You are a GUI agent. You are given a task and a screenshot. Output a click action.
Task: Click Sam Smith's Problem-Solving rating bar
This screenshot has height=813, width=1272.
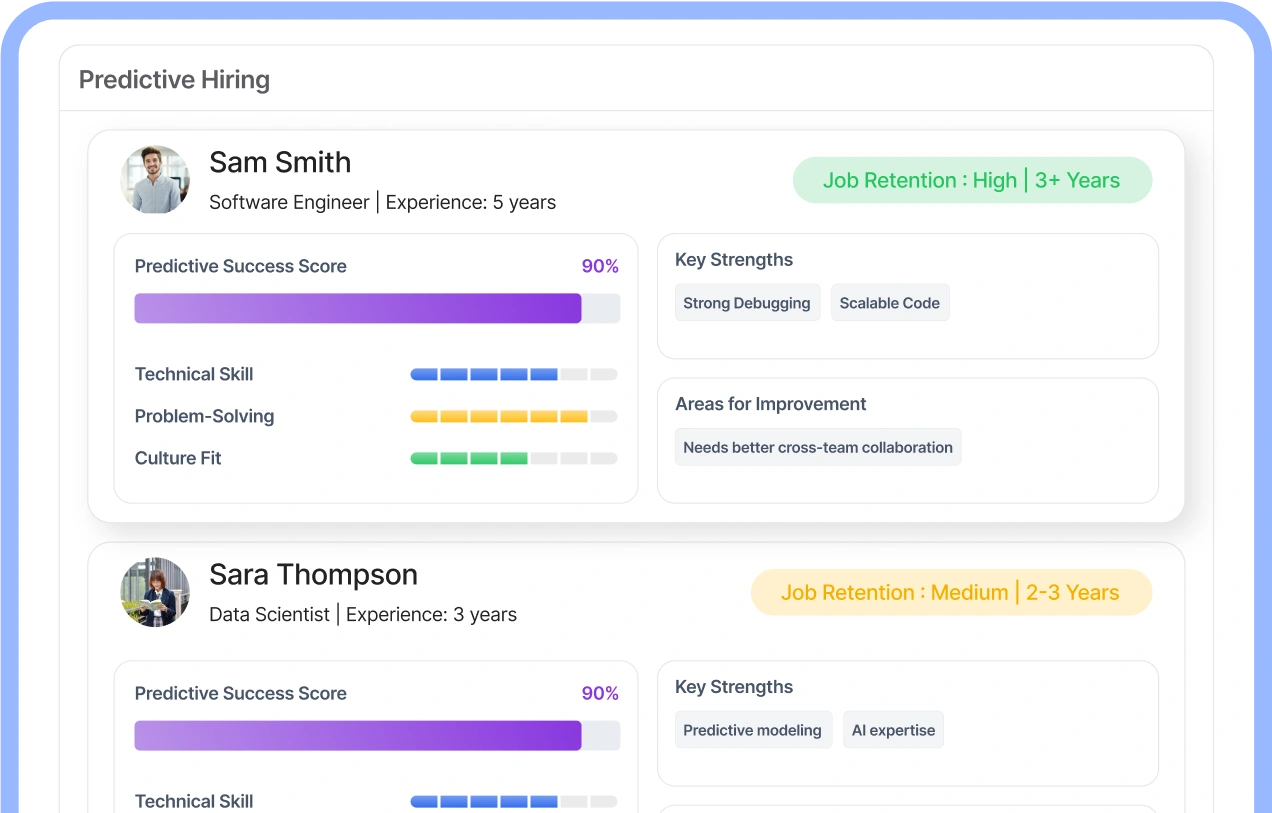coord(514,416)
